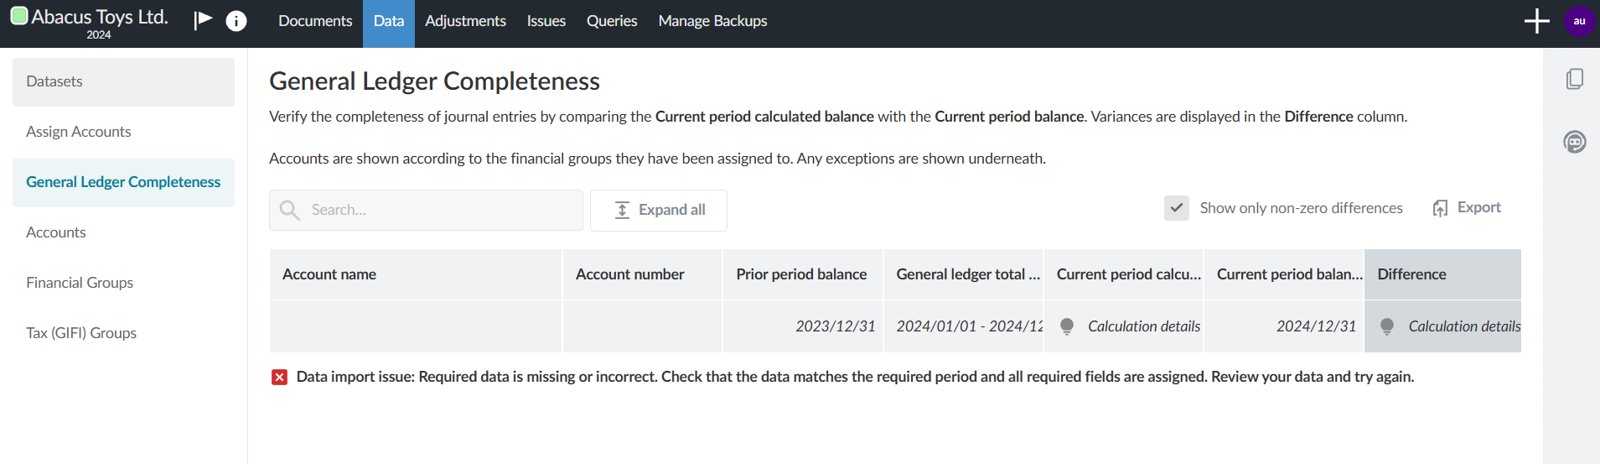Open Manage Backups menu item

[x=712, y=21]
